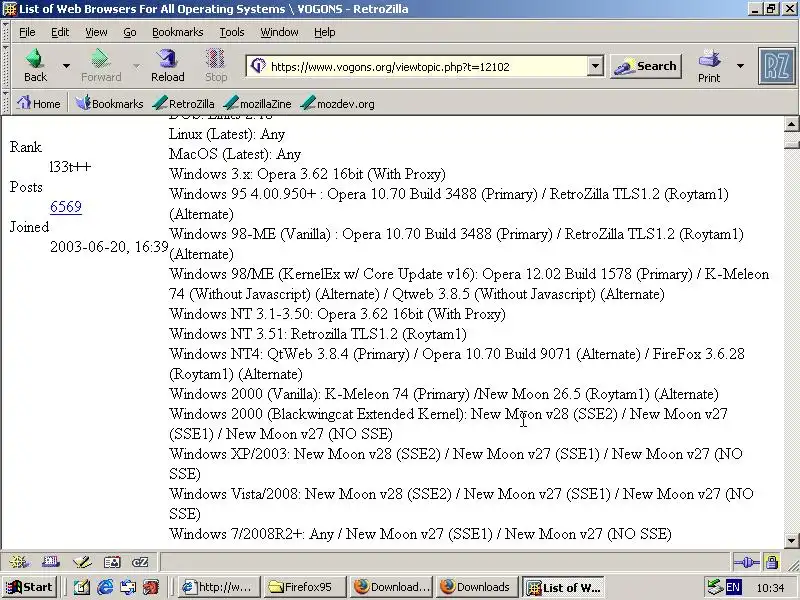
Task: Open the mozillaZine bookmark
Action: [x=258, y=104]
